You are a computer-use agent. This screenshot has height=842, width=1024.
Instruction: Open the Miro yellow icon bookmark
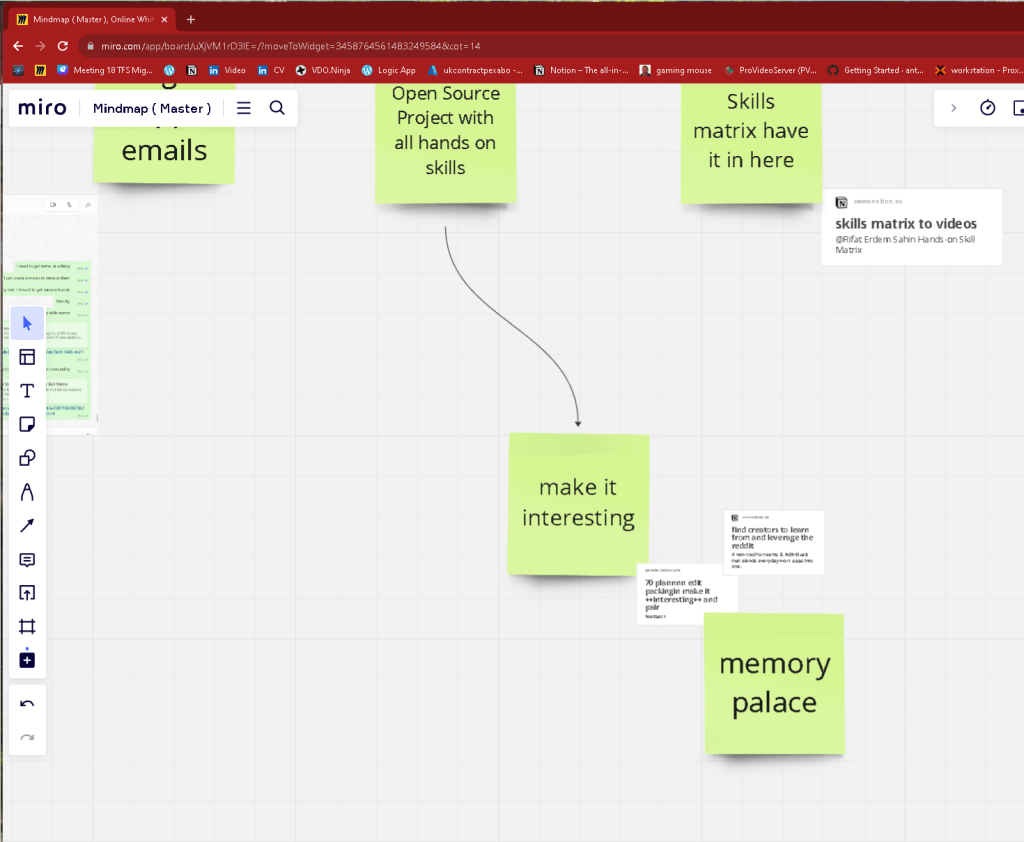tap(40, 70)
